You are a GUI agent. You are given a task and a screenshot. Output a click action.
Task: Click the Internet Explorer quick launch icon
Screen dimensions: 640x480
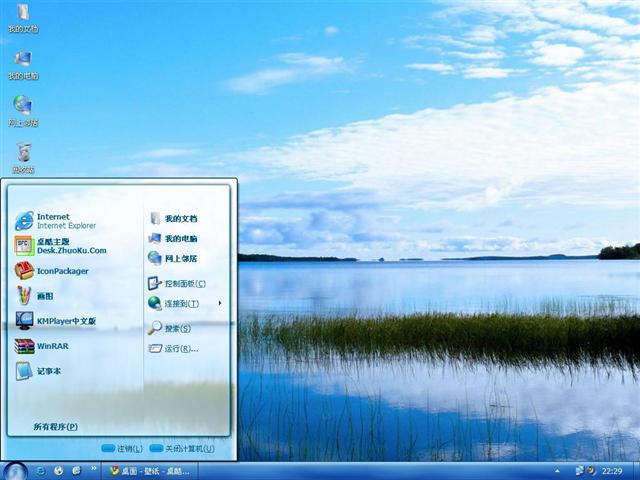(40, 471)
